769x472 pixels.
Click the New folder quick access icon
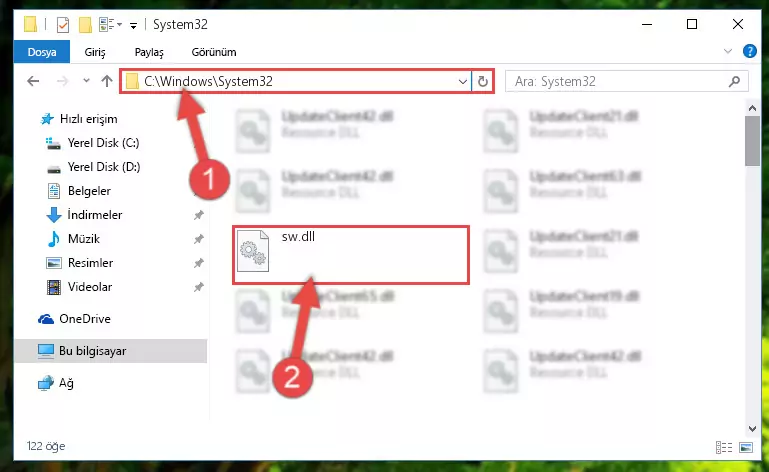(x=85, y=25)
